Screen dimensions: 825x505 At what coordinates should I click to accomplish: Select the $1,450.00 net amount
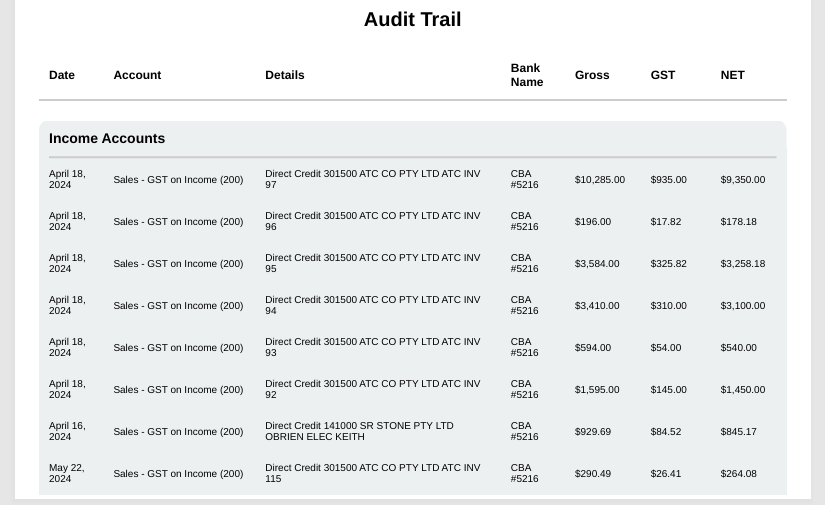tap(742, 390)
